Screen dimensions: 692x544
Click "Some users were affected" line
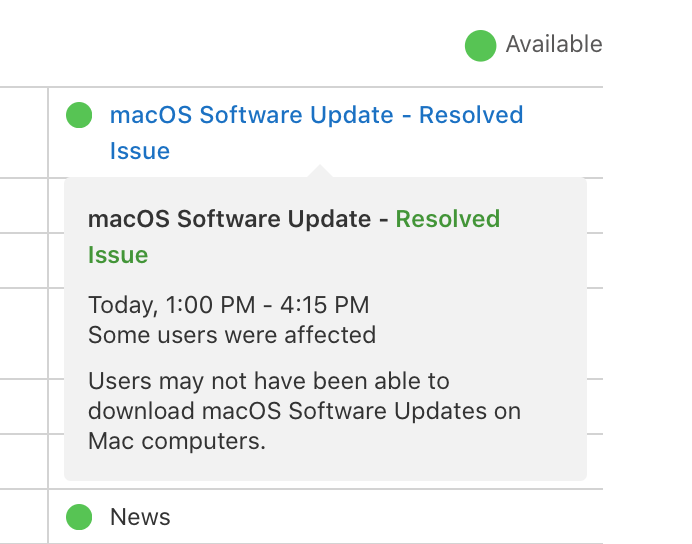(x=232, y=335)
